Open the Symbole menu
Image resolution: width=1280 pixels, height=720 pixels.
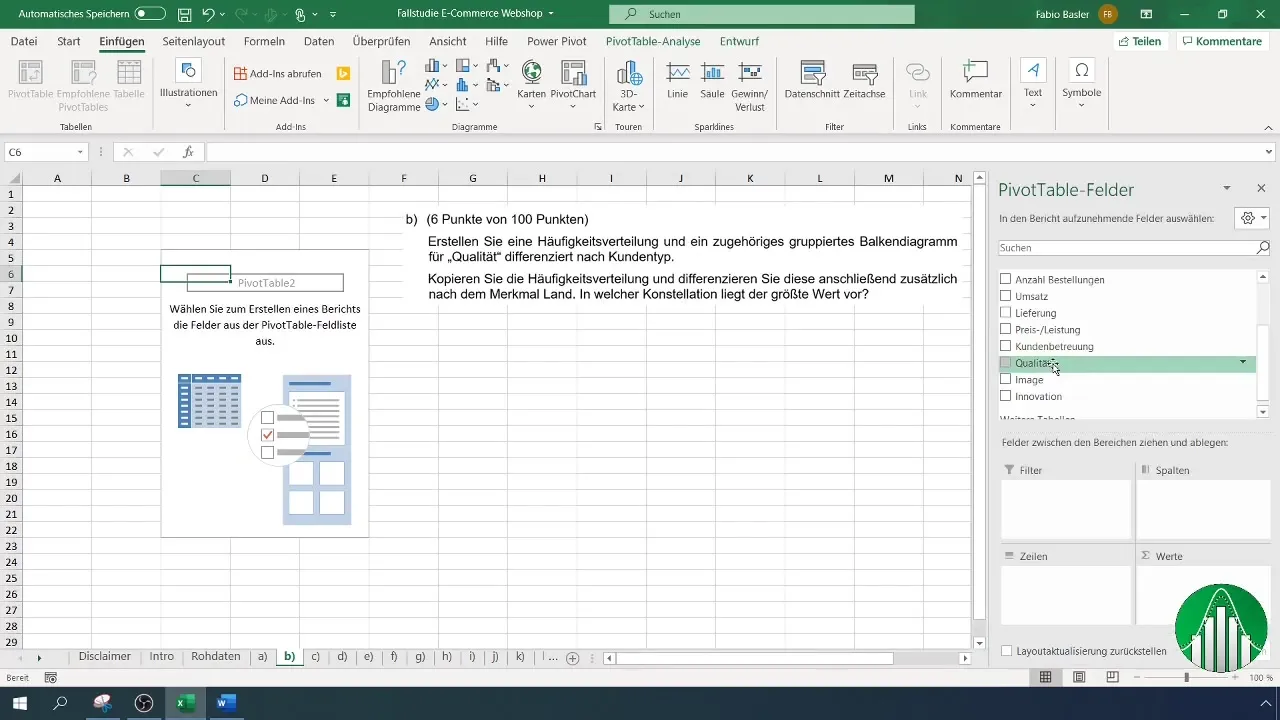pos(1081,85)
